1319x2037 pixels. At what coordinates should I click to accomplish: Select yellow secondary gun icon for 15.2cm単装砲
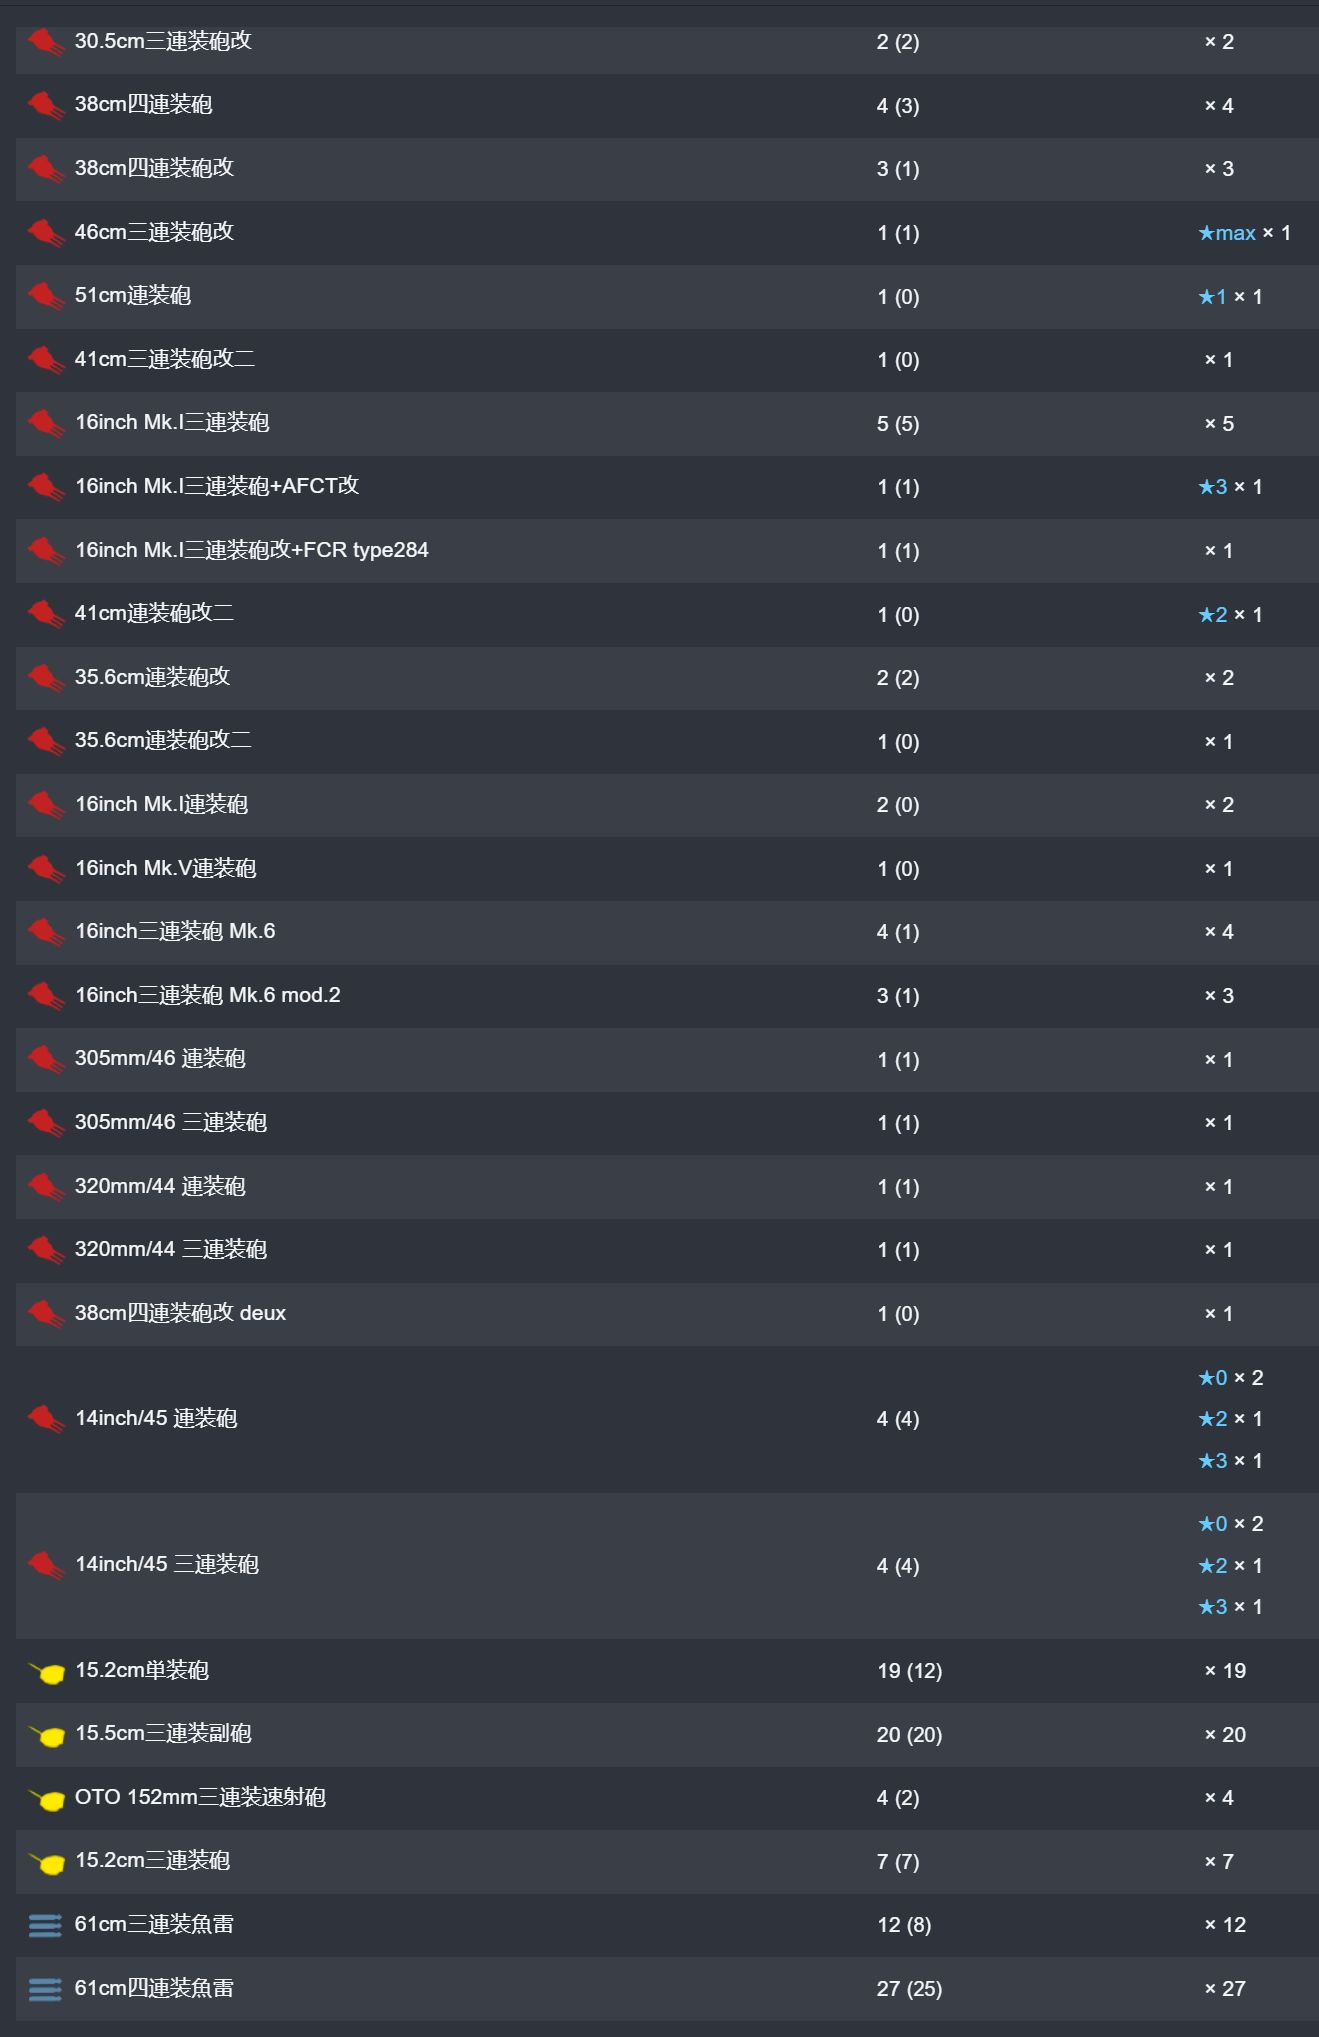coord(47,1672)
